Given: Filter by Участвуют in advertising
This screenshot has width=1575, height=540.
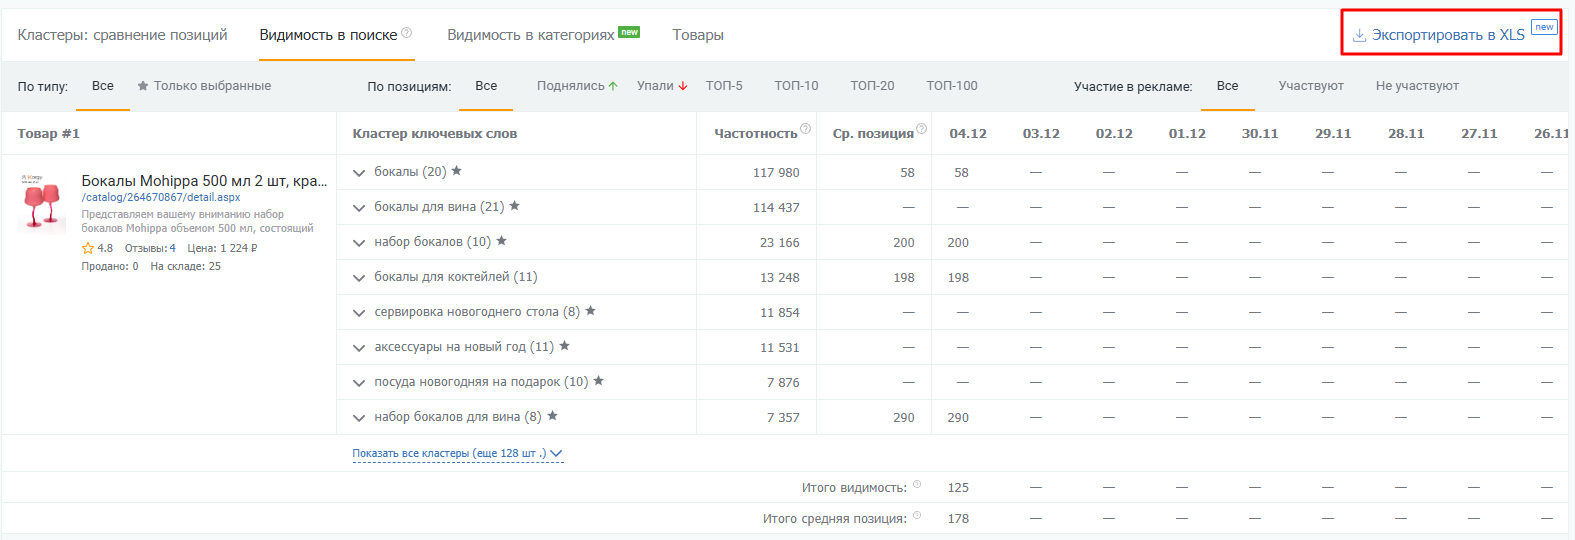Looking at the screenshot, I should (x=1311, y=86).
